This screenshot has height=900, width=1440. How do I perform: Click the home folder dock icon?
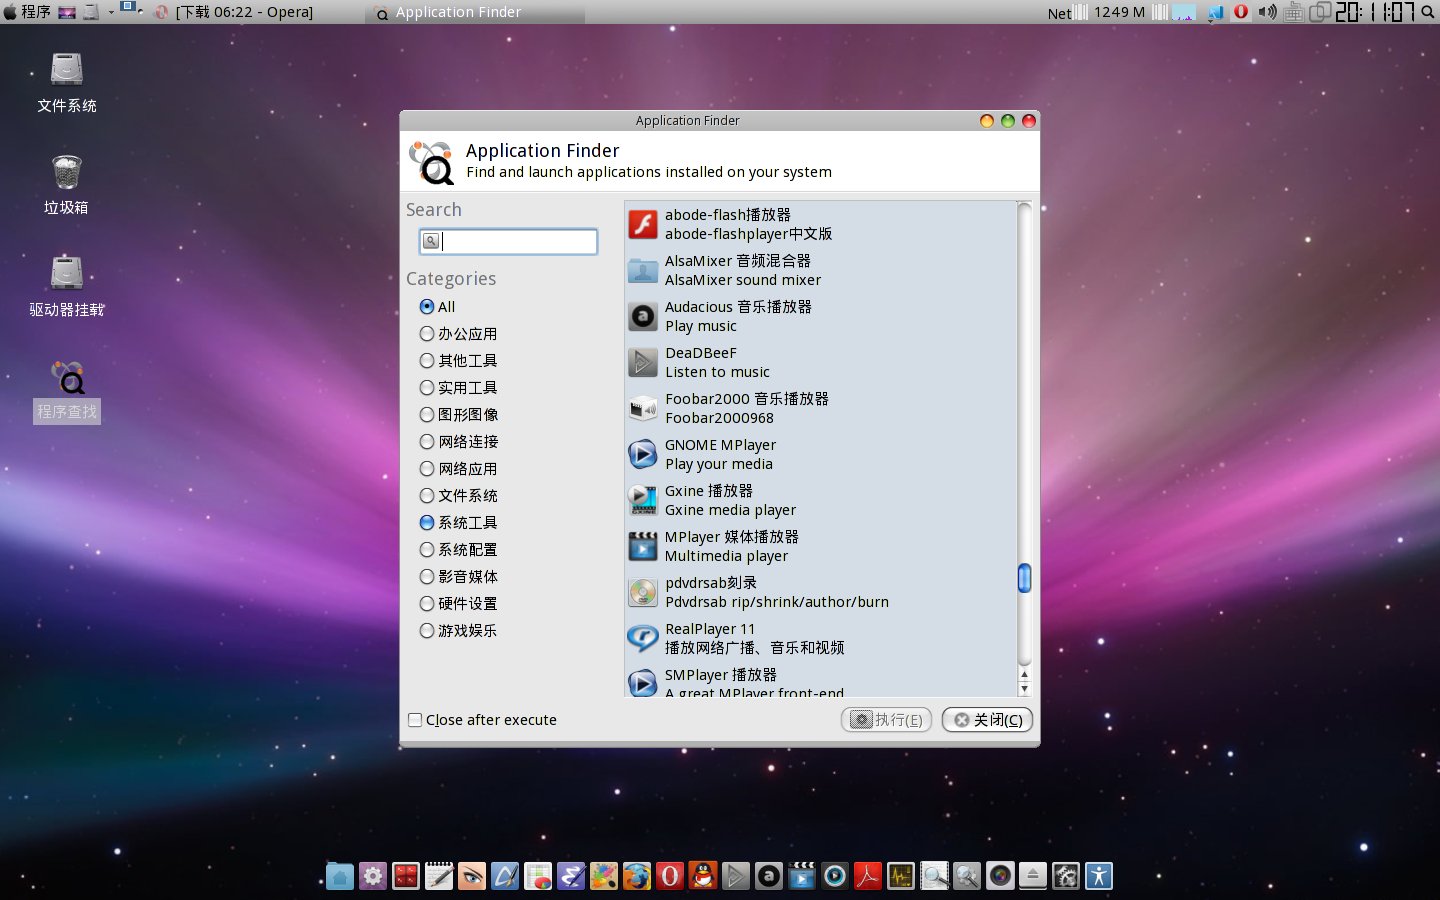click(x=340, y=876)
